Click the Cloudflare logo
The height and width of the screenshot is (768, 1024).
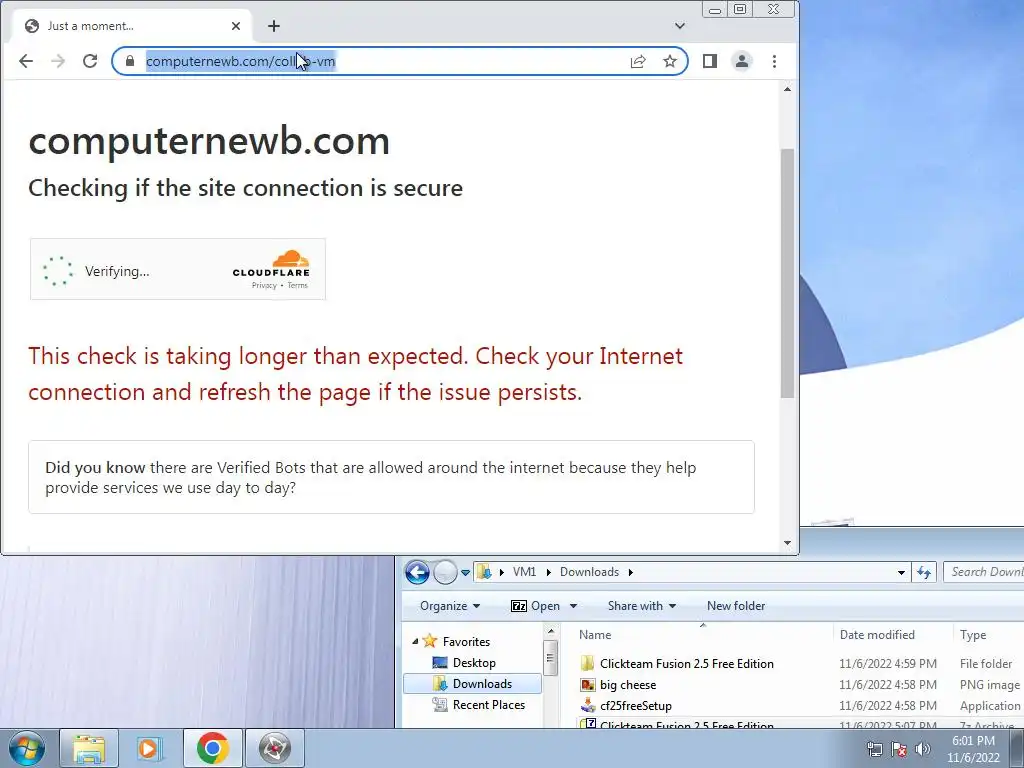[x=271, y=264]
